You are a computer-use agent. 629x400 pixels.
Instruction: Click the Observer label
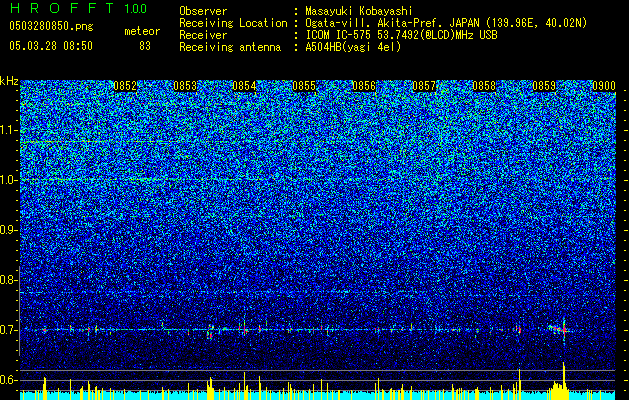tap(203, 11)
